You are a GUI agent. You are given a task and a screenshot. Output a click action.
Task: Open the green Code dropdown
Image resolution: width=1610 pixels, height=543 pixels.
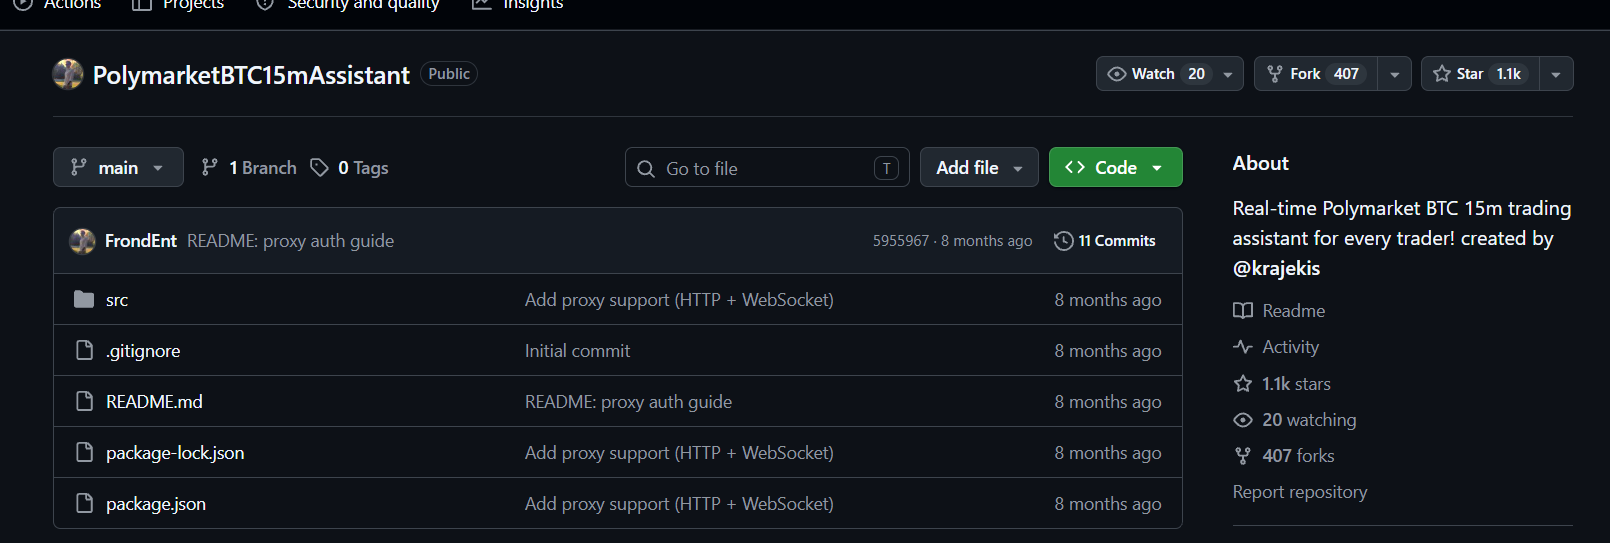click(x=1115, y=167)
